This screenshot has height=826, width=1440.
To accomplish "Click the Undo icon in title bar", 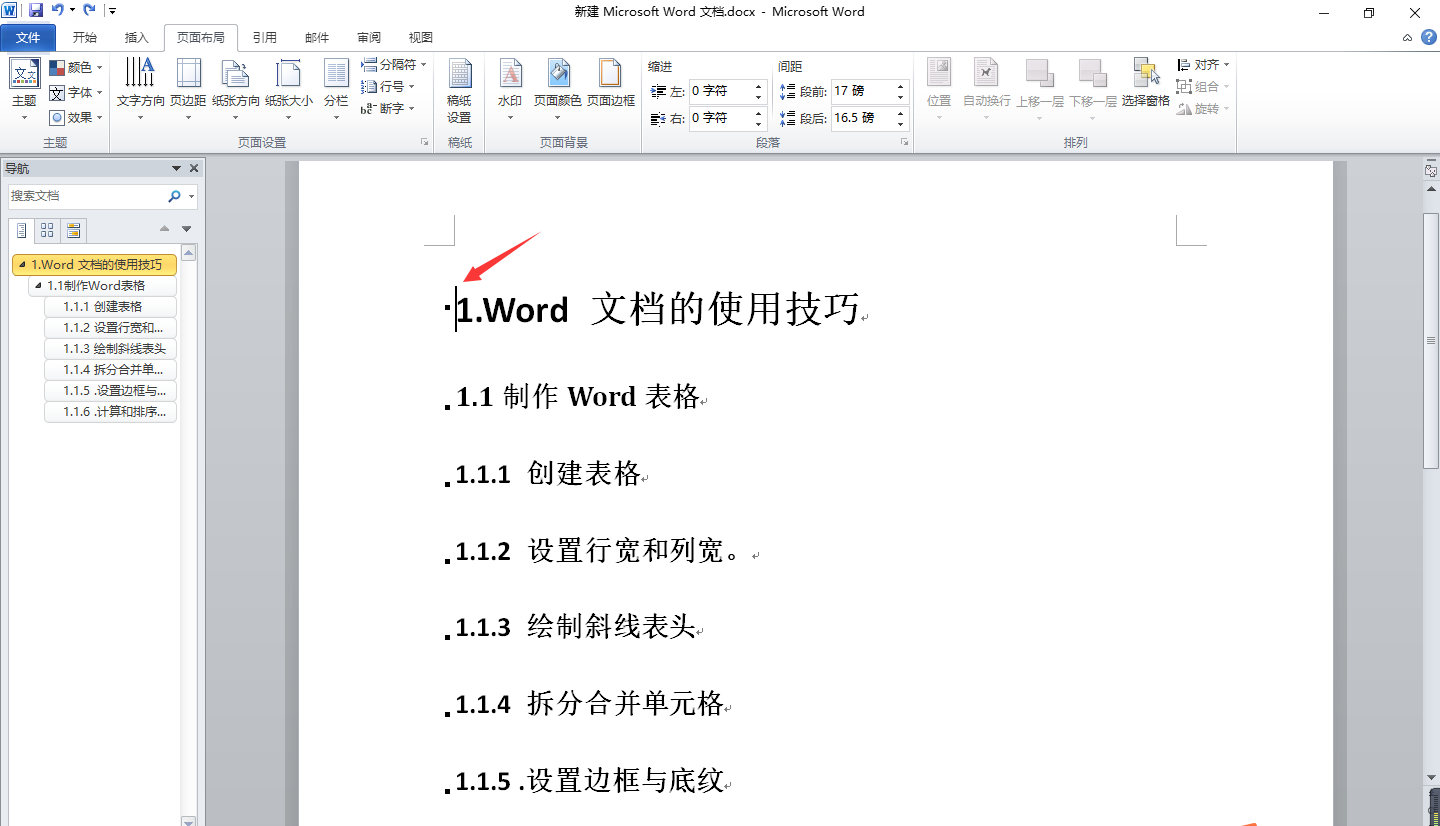I will point(58,11).
